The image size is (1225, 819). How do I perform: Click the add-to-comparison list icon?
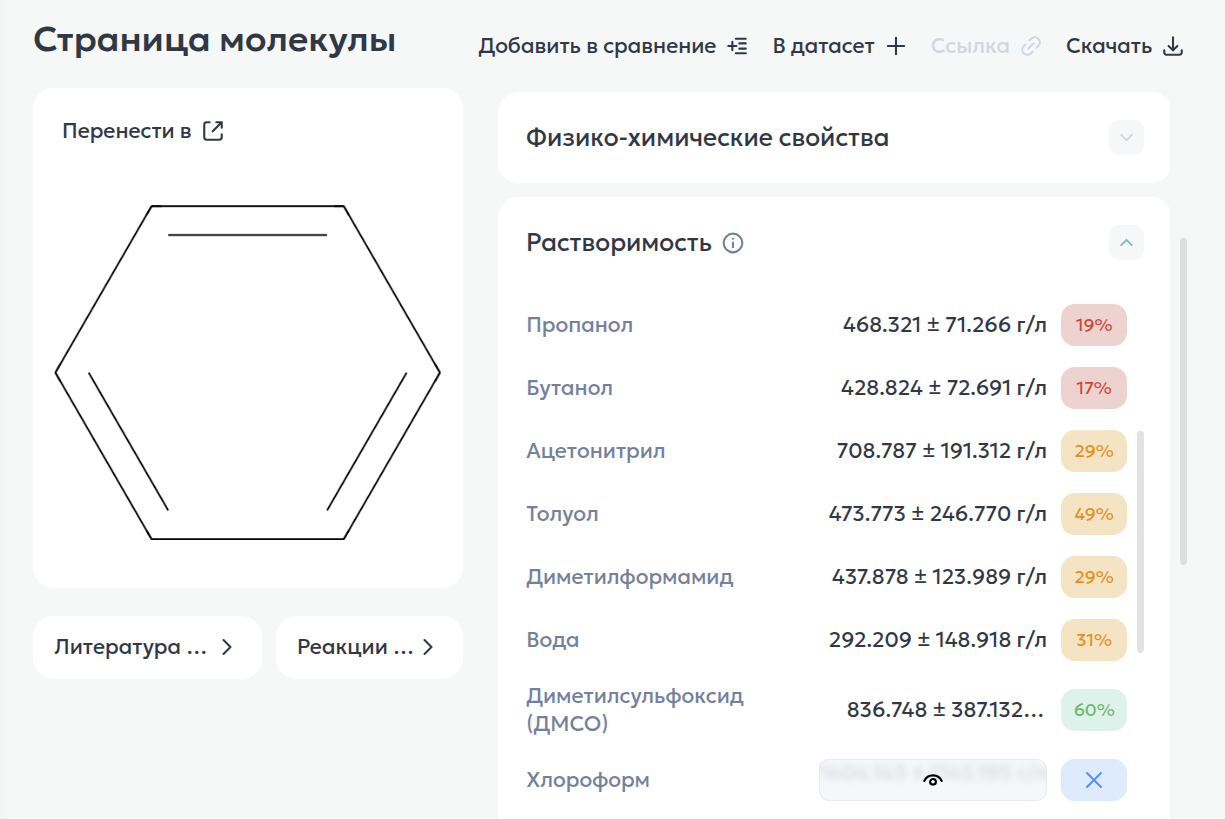pyautogui.click(x=737, y=46)
